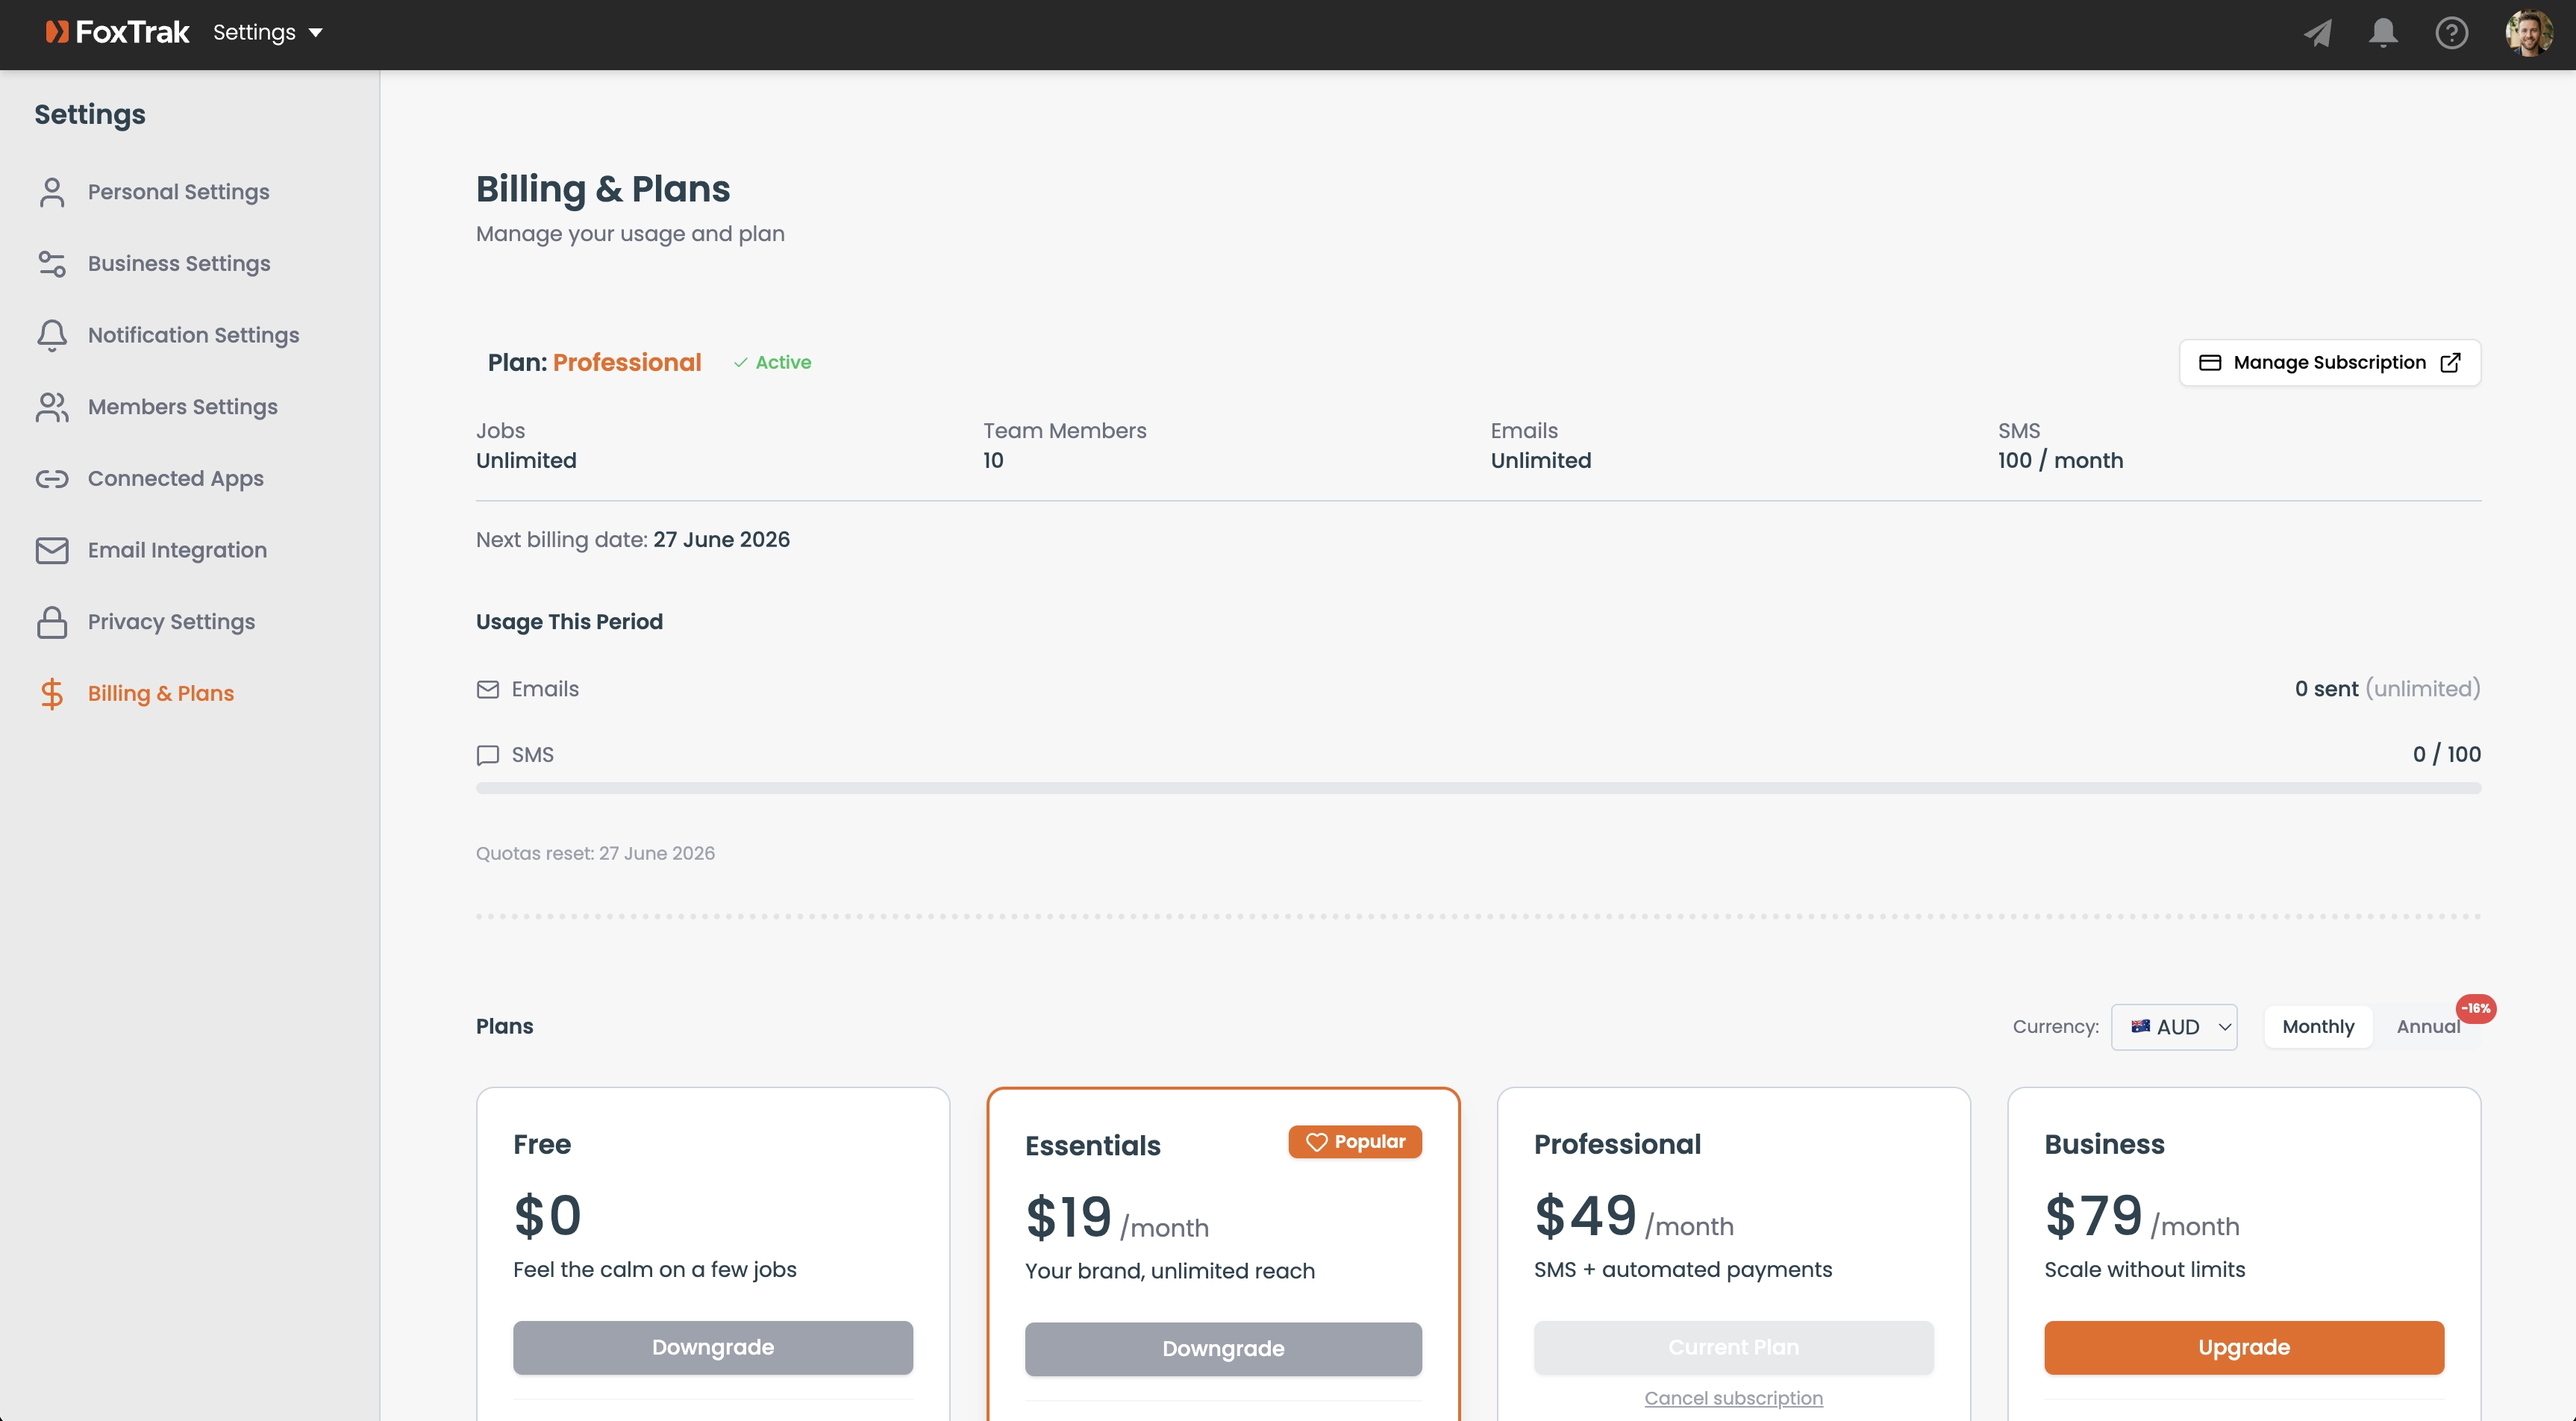Viewport: 2576px width, 1421px height.
Task: Click the Email Integration envelope icon
Action: [52, 550]
